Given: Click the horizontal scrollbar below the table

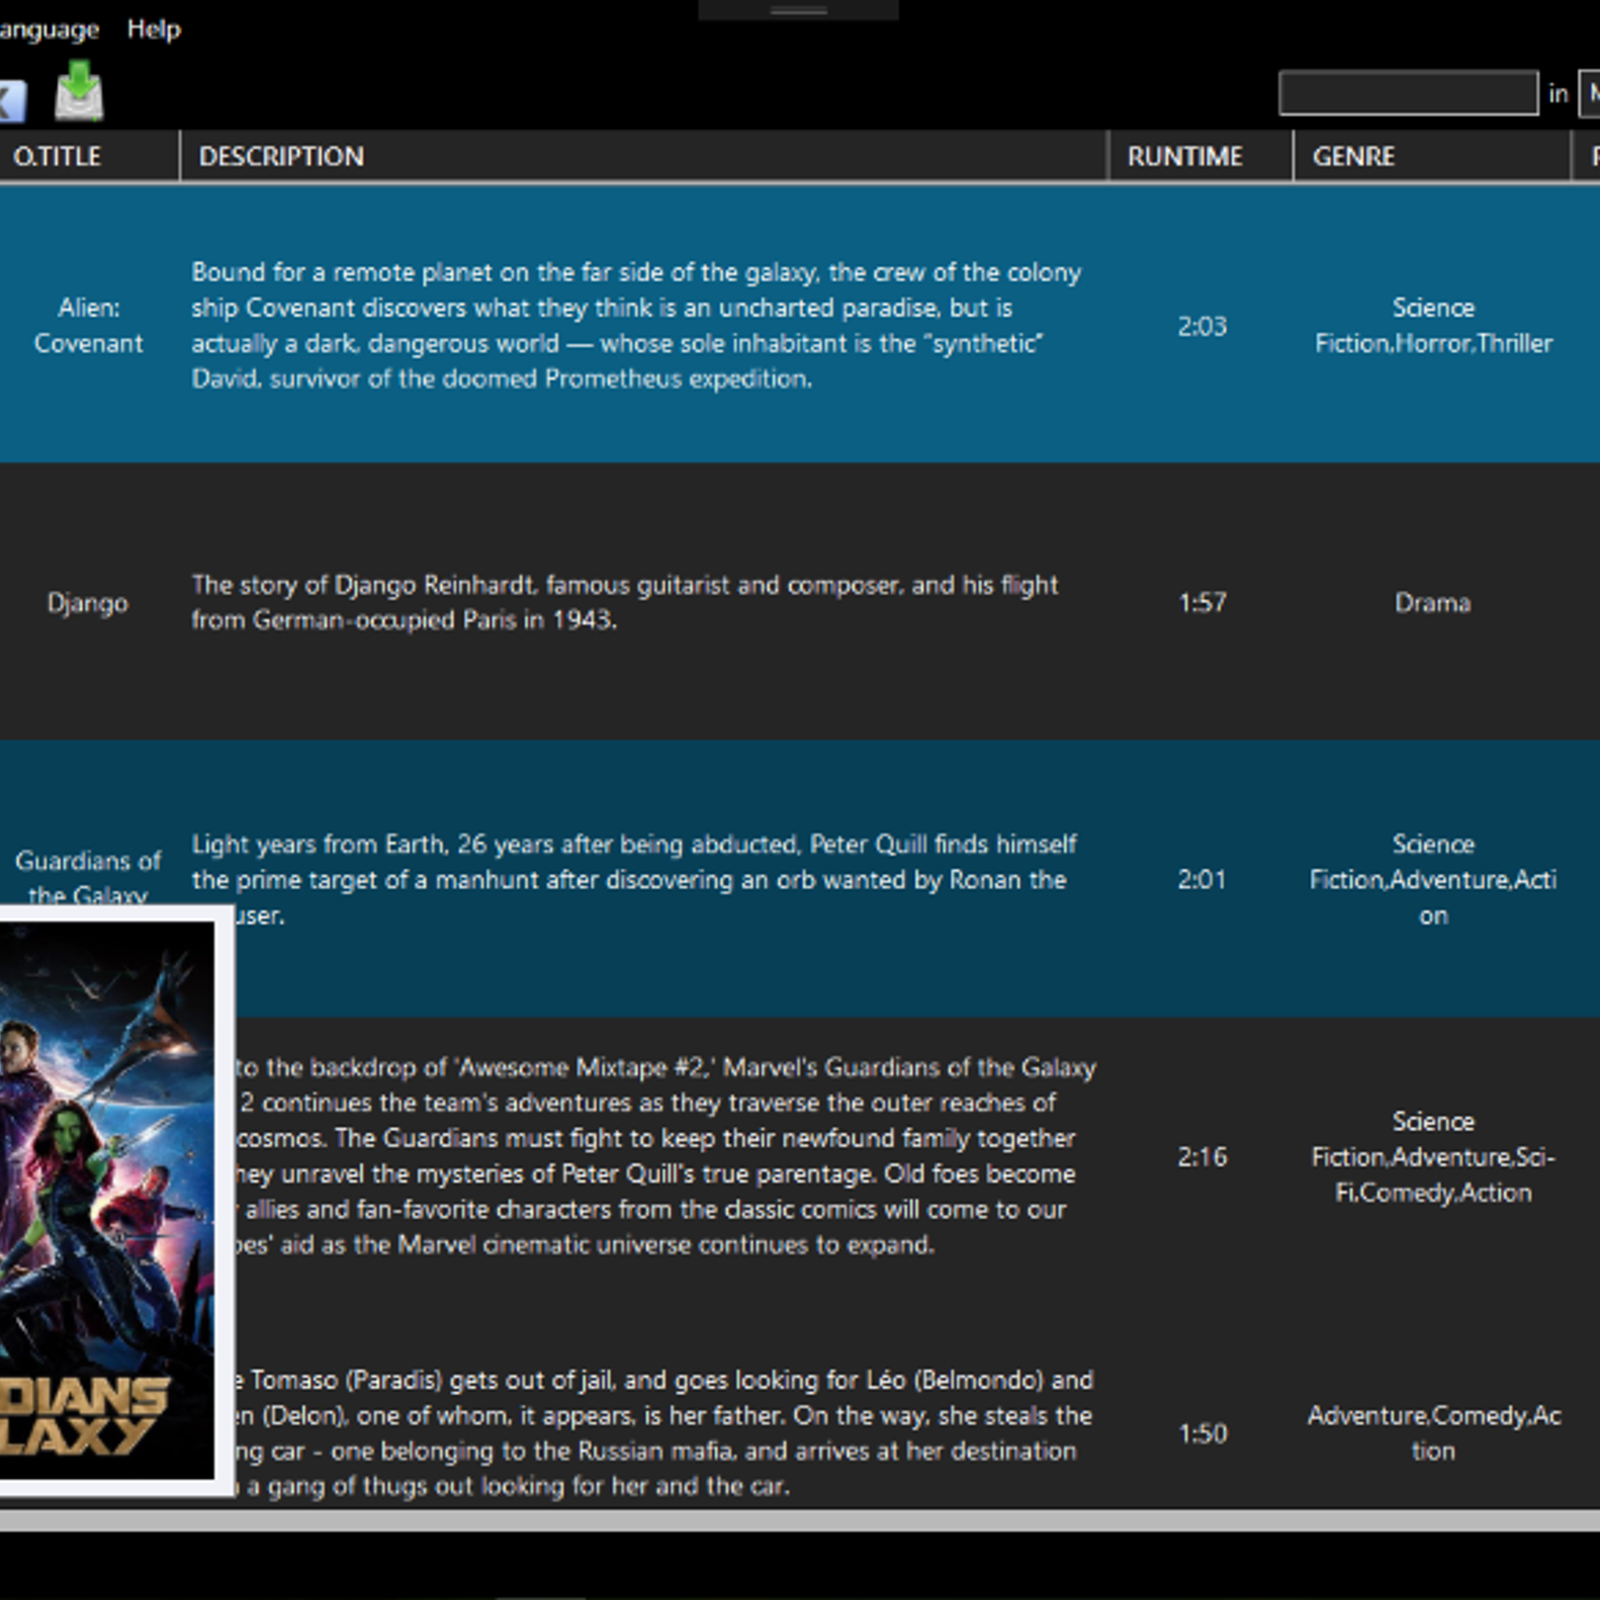Looking at the screenshot, I should [800, 1520].
